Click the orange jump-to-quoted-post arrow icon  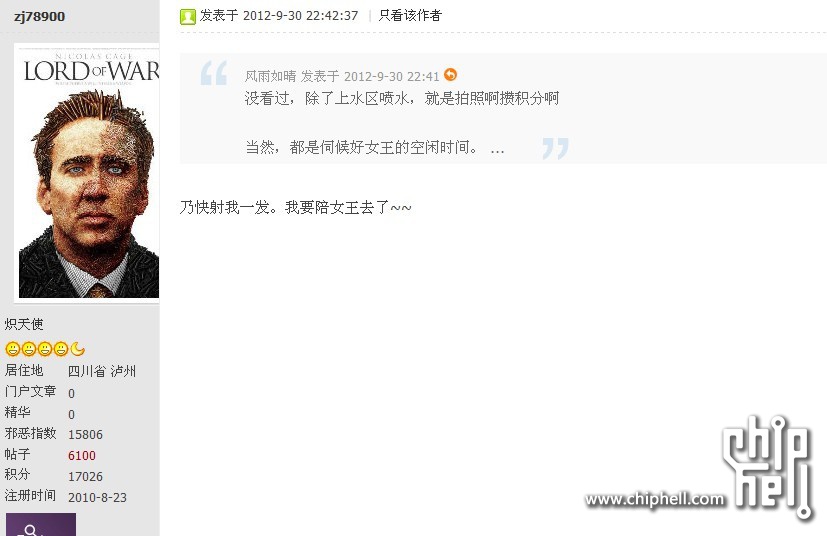pyautogui.click(x=450, y=75)
